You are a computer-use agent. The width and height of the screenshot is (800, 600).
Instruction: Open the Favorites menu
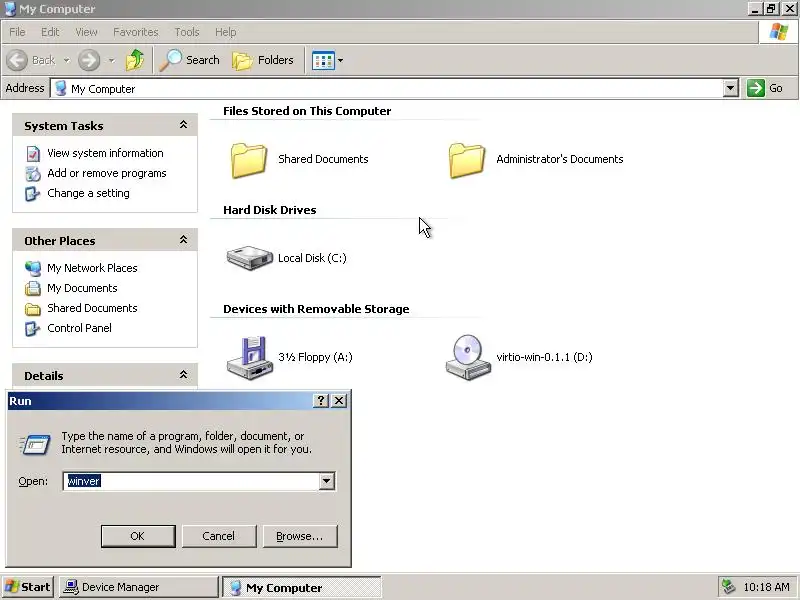(136, 32)
